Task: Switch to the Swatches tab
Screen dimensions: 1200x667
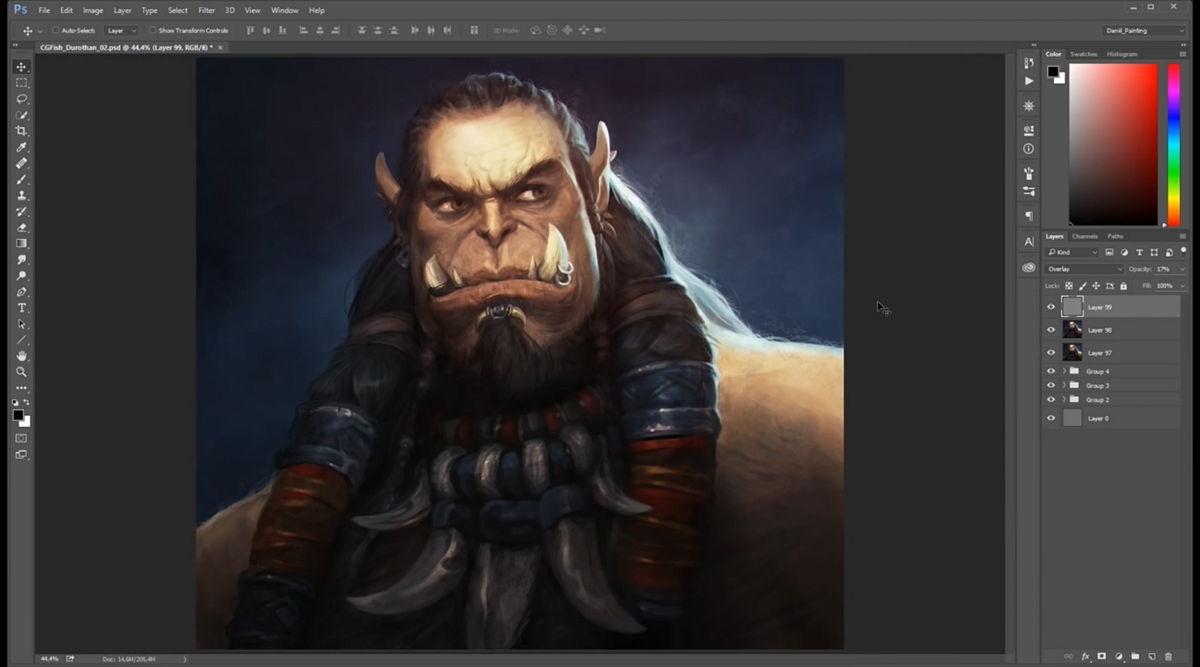Action: [1084, 54]
